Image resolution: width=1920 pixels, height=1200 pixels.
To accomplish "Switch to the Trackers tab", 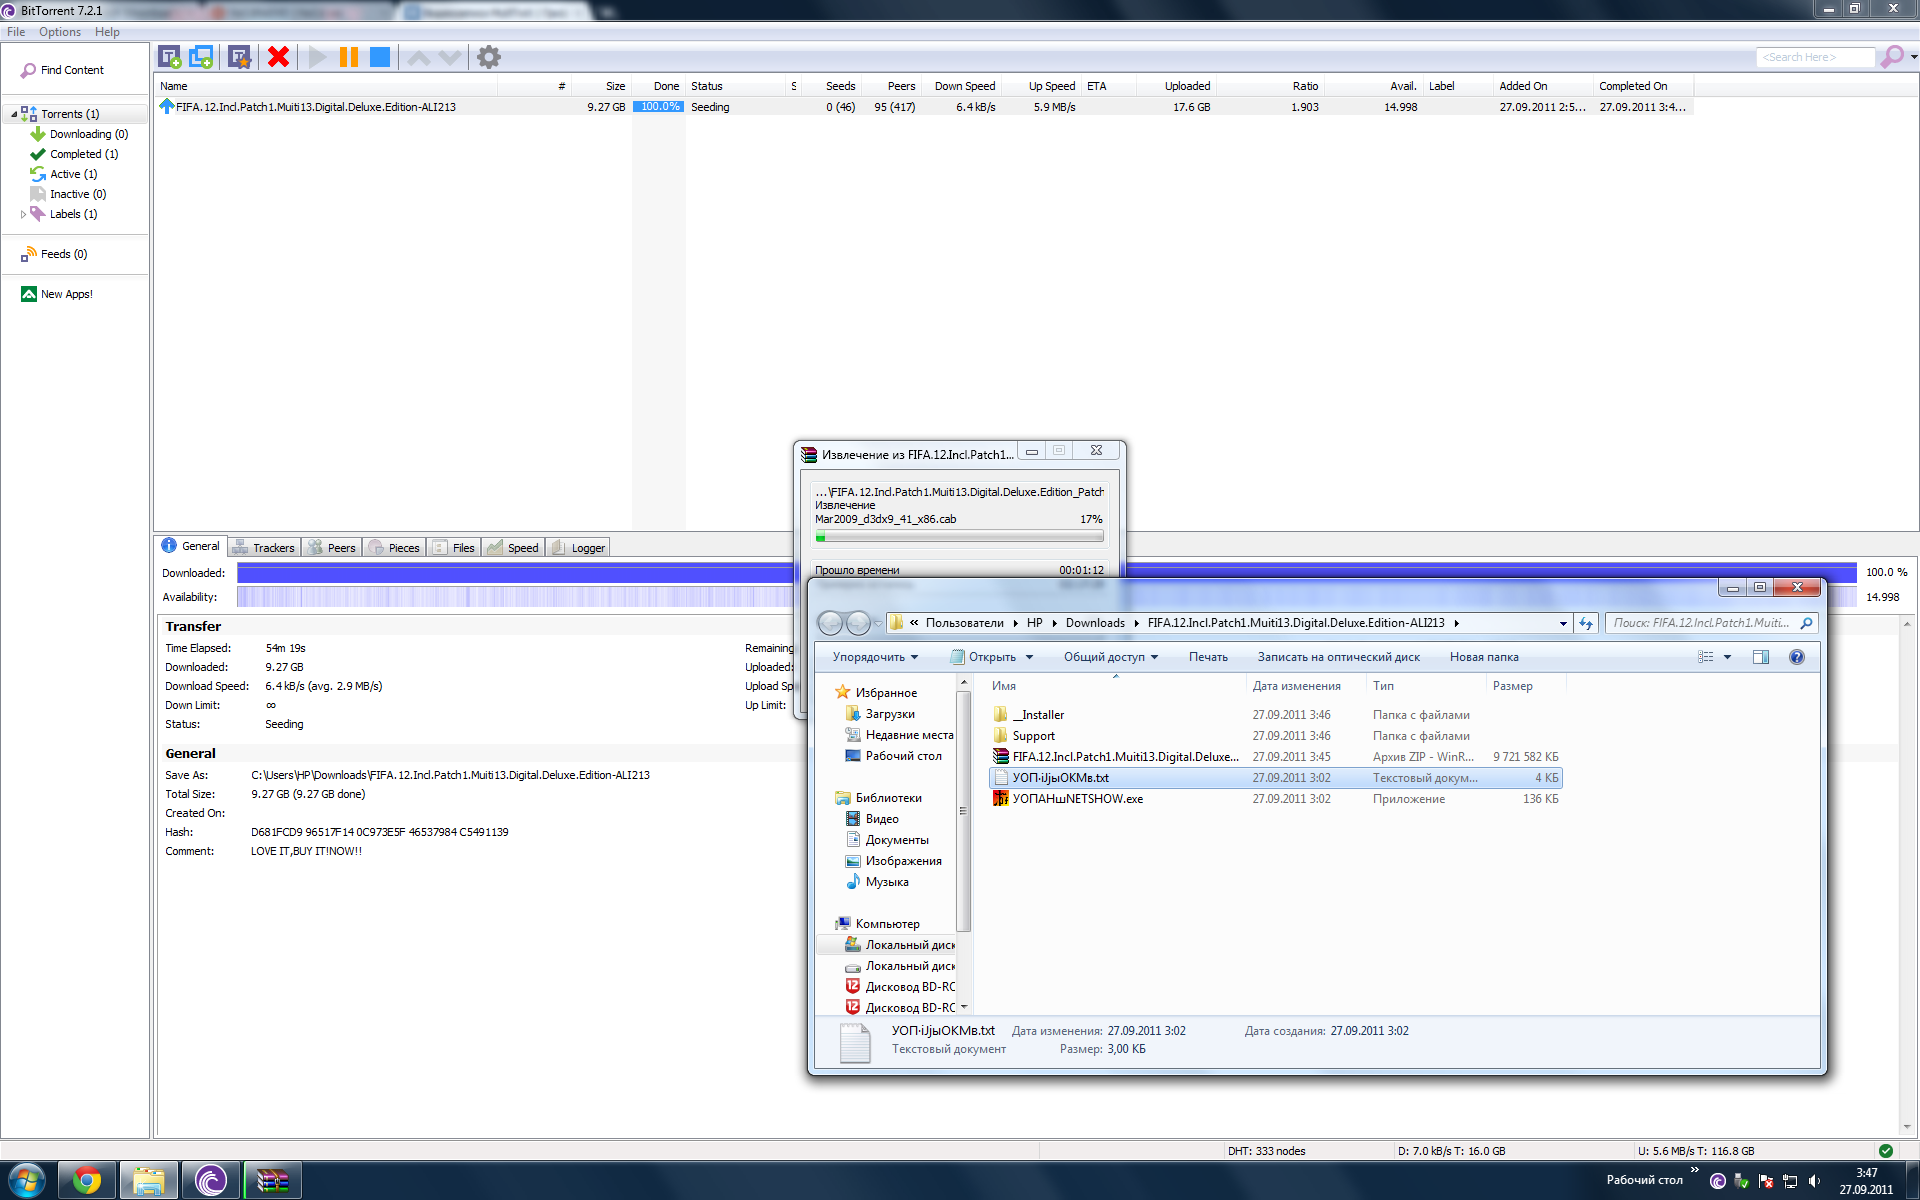I will coord(265,547).
